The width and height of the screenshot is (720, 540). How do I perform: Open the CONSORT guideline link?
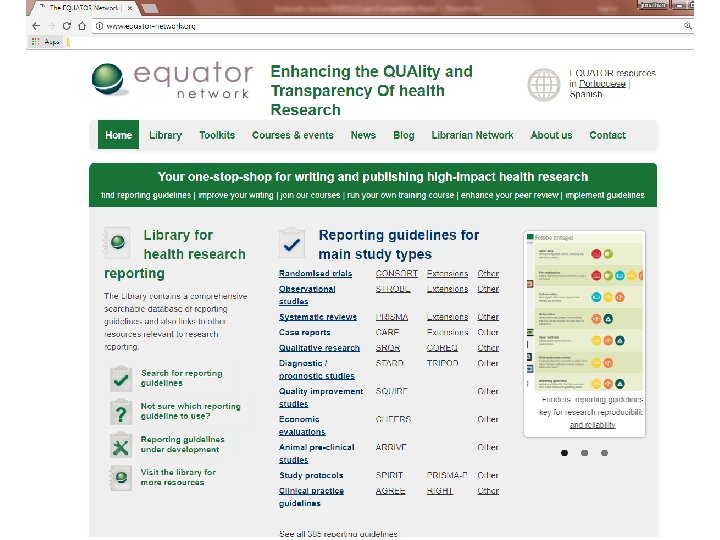click(x=396, y=273)
